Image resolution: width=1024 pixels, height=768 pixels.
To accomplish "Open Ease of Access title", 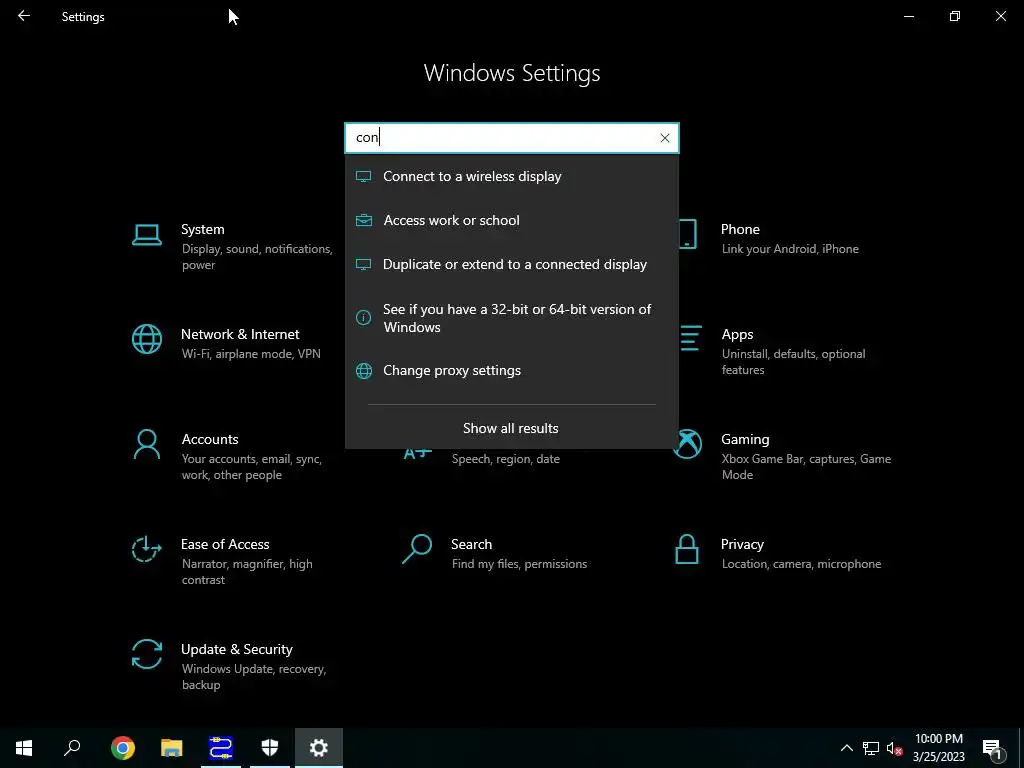I will coord(225,545).
